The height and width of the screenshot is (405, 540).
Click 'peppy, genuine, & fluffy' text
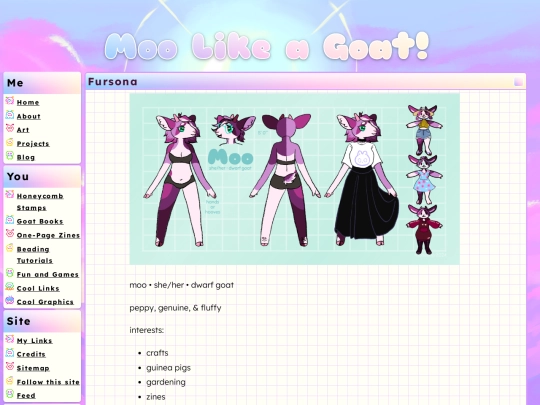(x=175, y=308)
